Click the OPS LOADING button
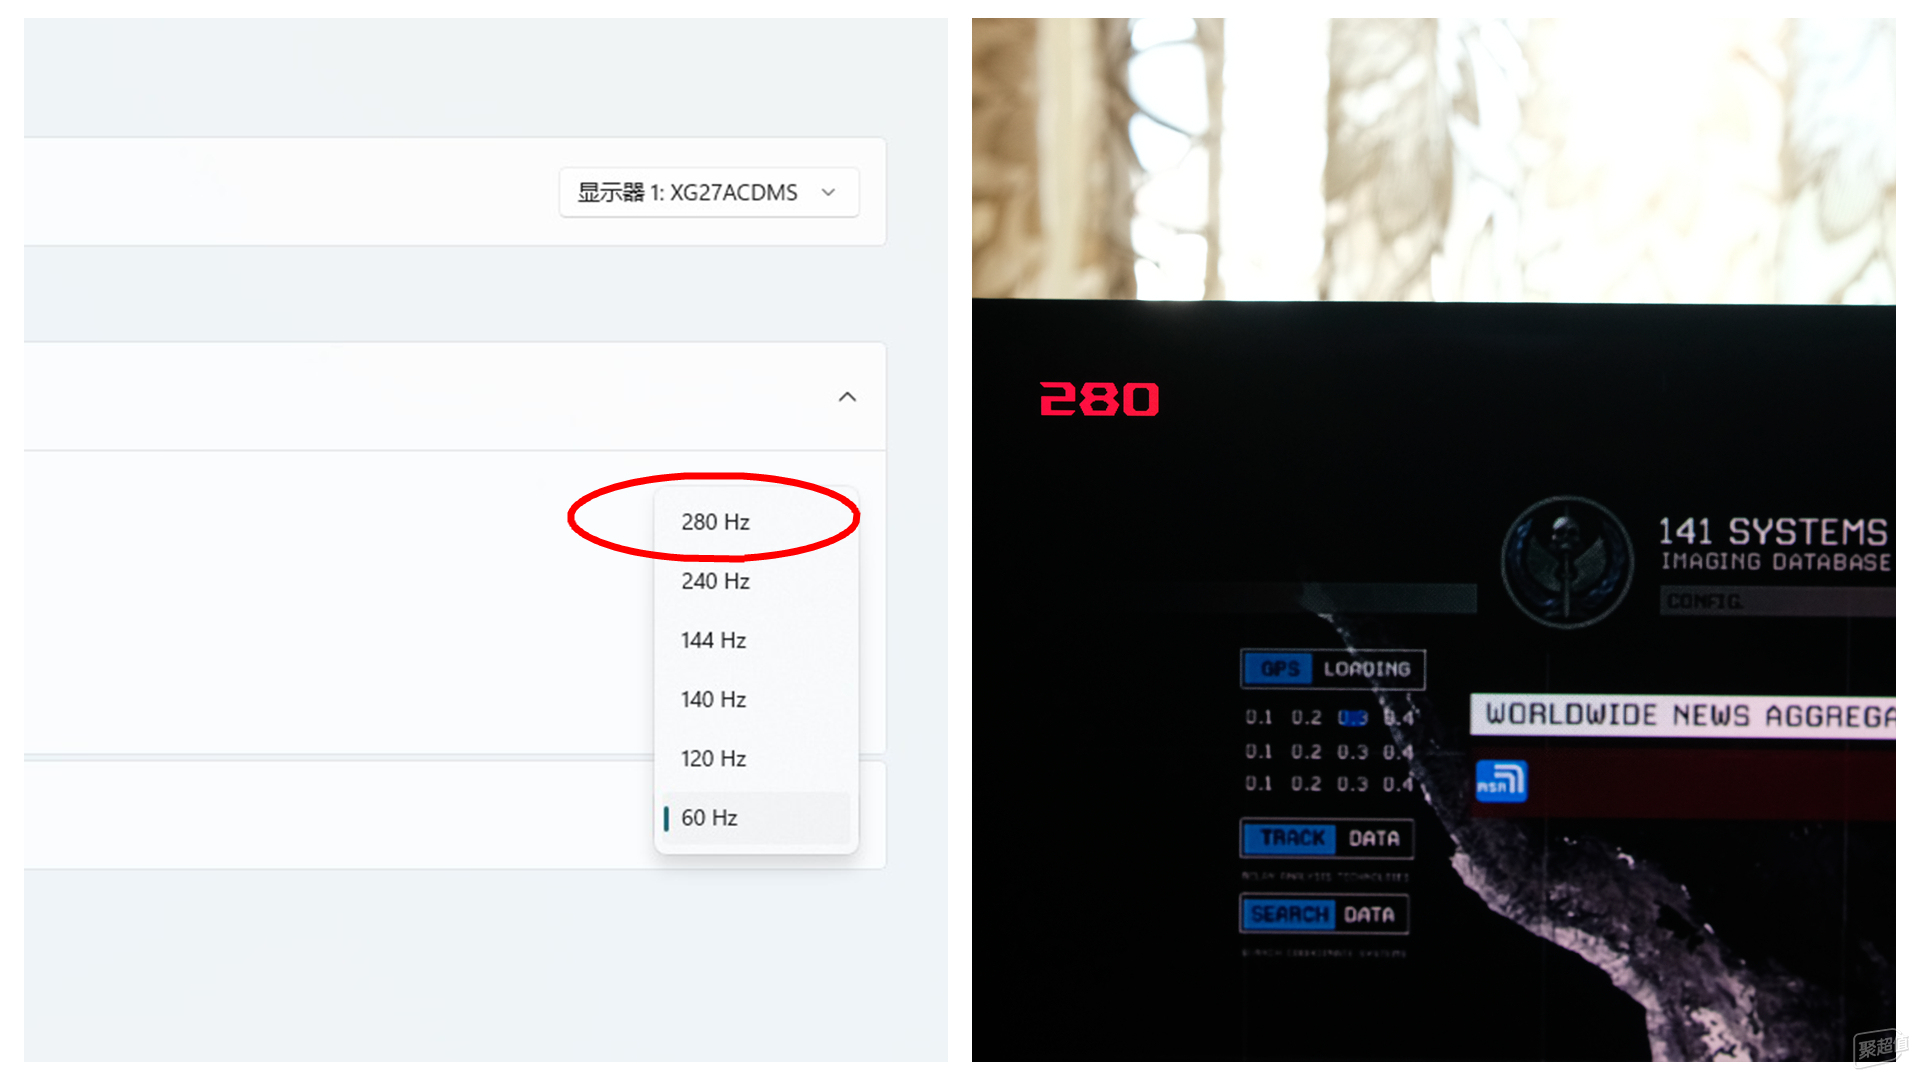This screenshot has height=1080, width=1920. (x=1333, y=669)
